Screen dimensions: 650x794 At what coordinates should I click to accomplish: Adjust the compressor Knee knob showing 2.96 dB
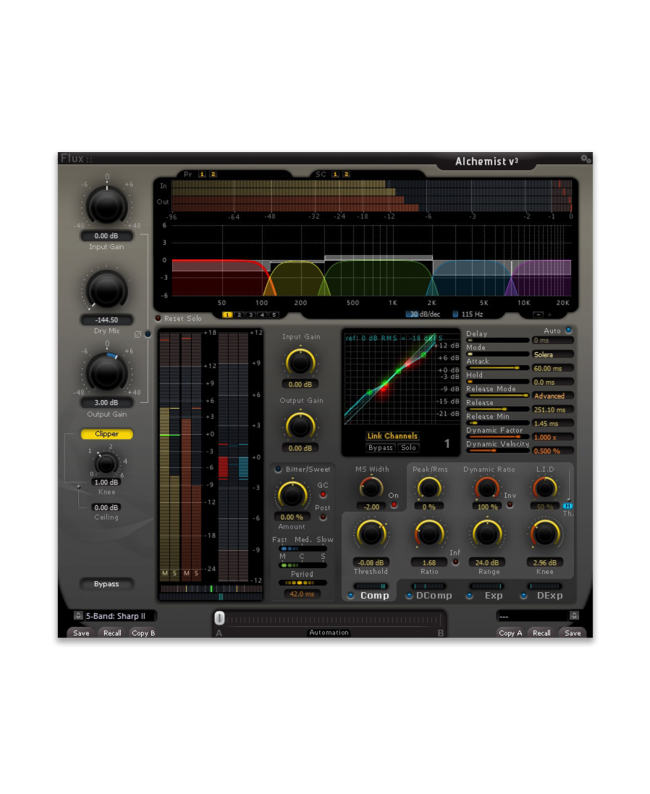pyautogui.click(x=545, y=534)
